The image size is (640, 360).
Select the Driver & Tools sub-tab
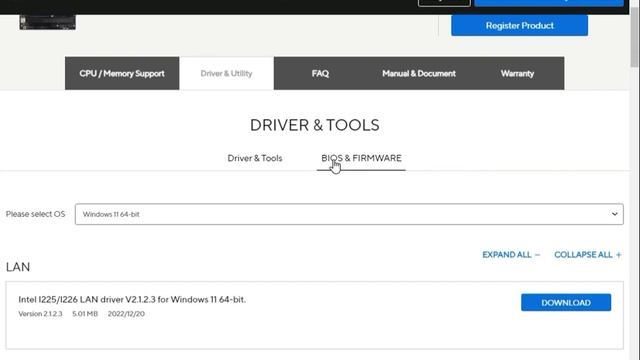tap(255, 158)
